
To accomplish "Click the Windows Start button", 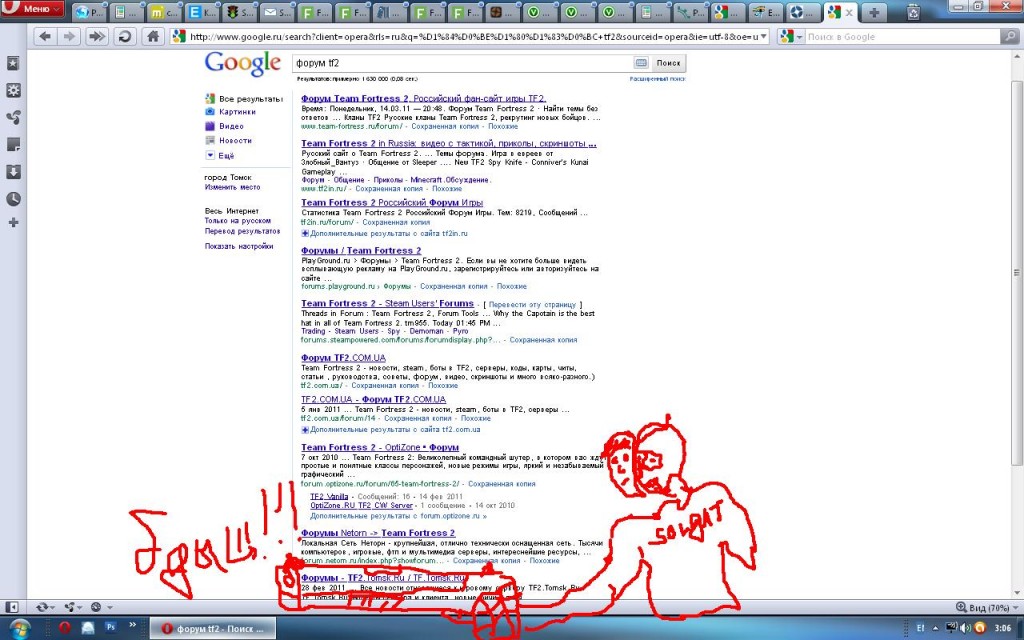I will (x=20, y=628).
